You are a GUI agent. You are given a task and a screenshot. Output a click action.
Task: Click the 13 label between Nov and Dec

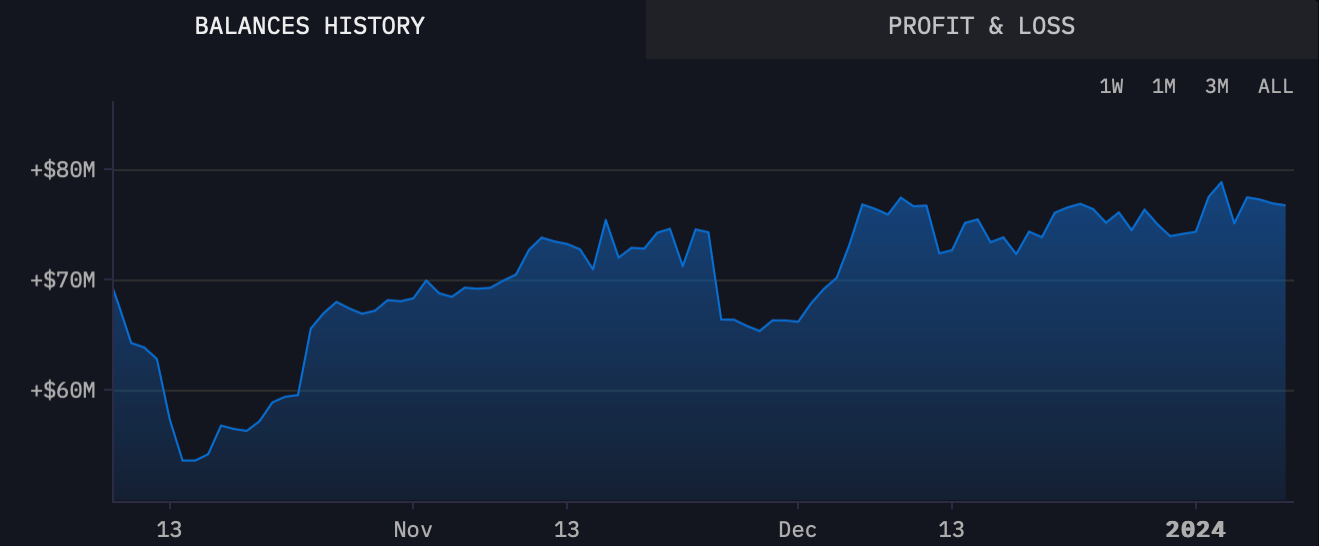[566, 529]
